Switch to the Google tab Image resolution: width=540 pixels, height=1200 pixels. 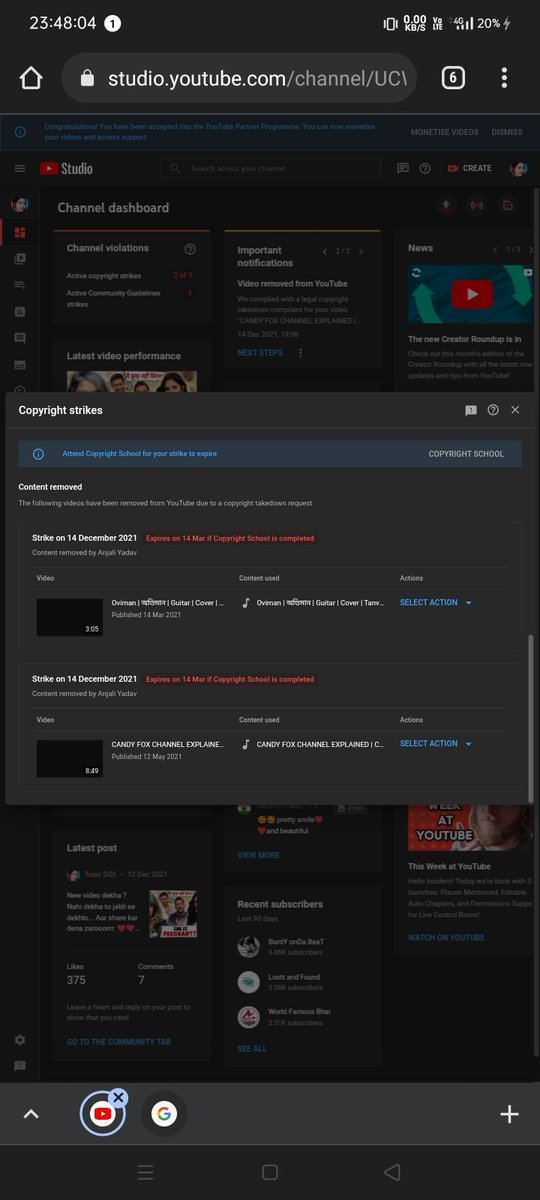tap(164, 1114)
